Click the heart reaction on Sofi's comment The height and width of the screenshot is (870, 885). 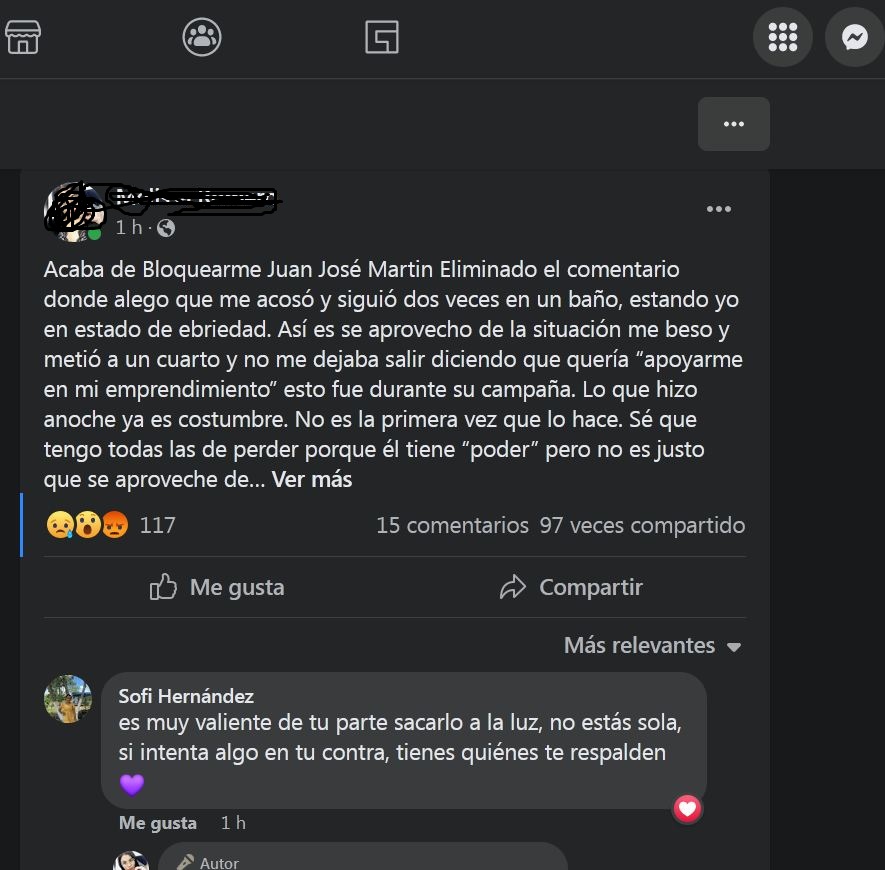pos(687,809)
